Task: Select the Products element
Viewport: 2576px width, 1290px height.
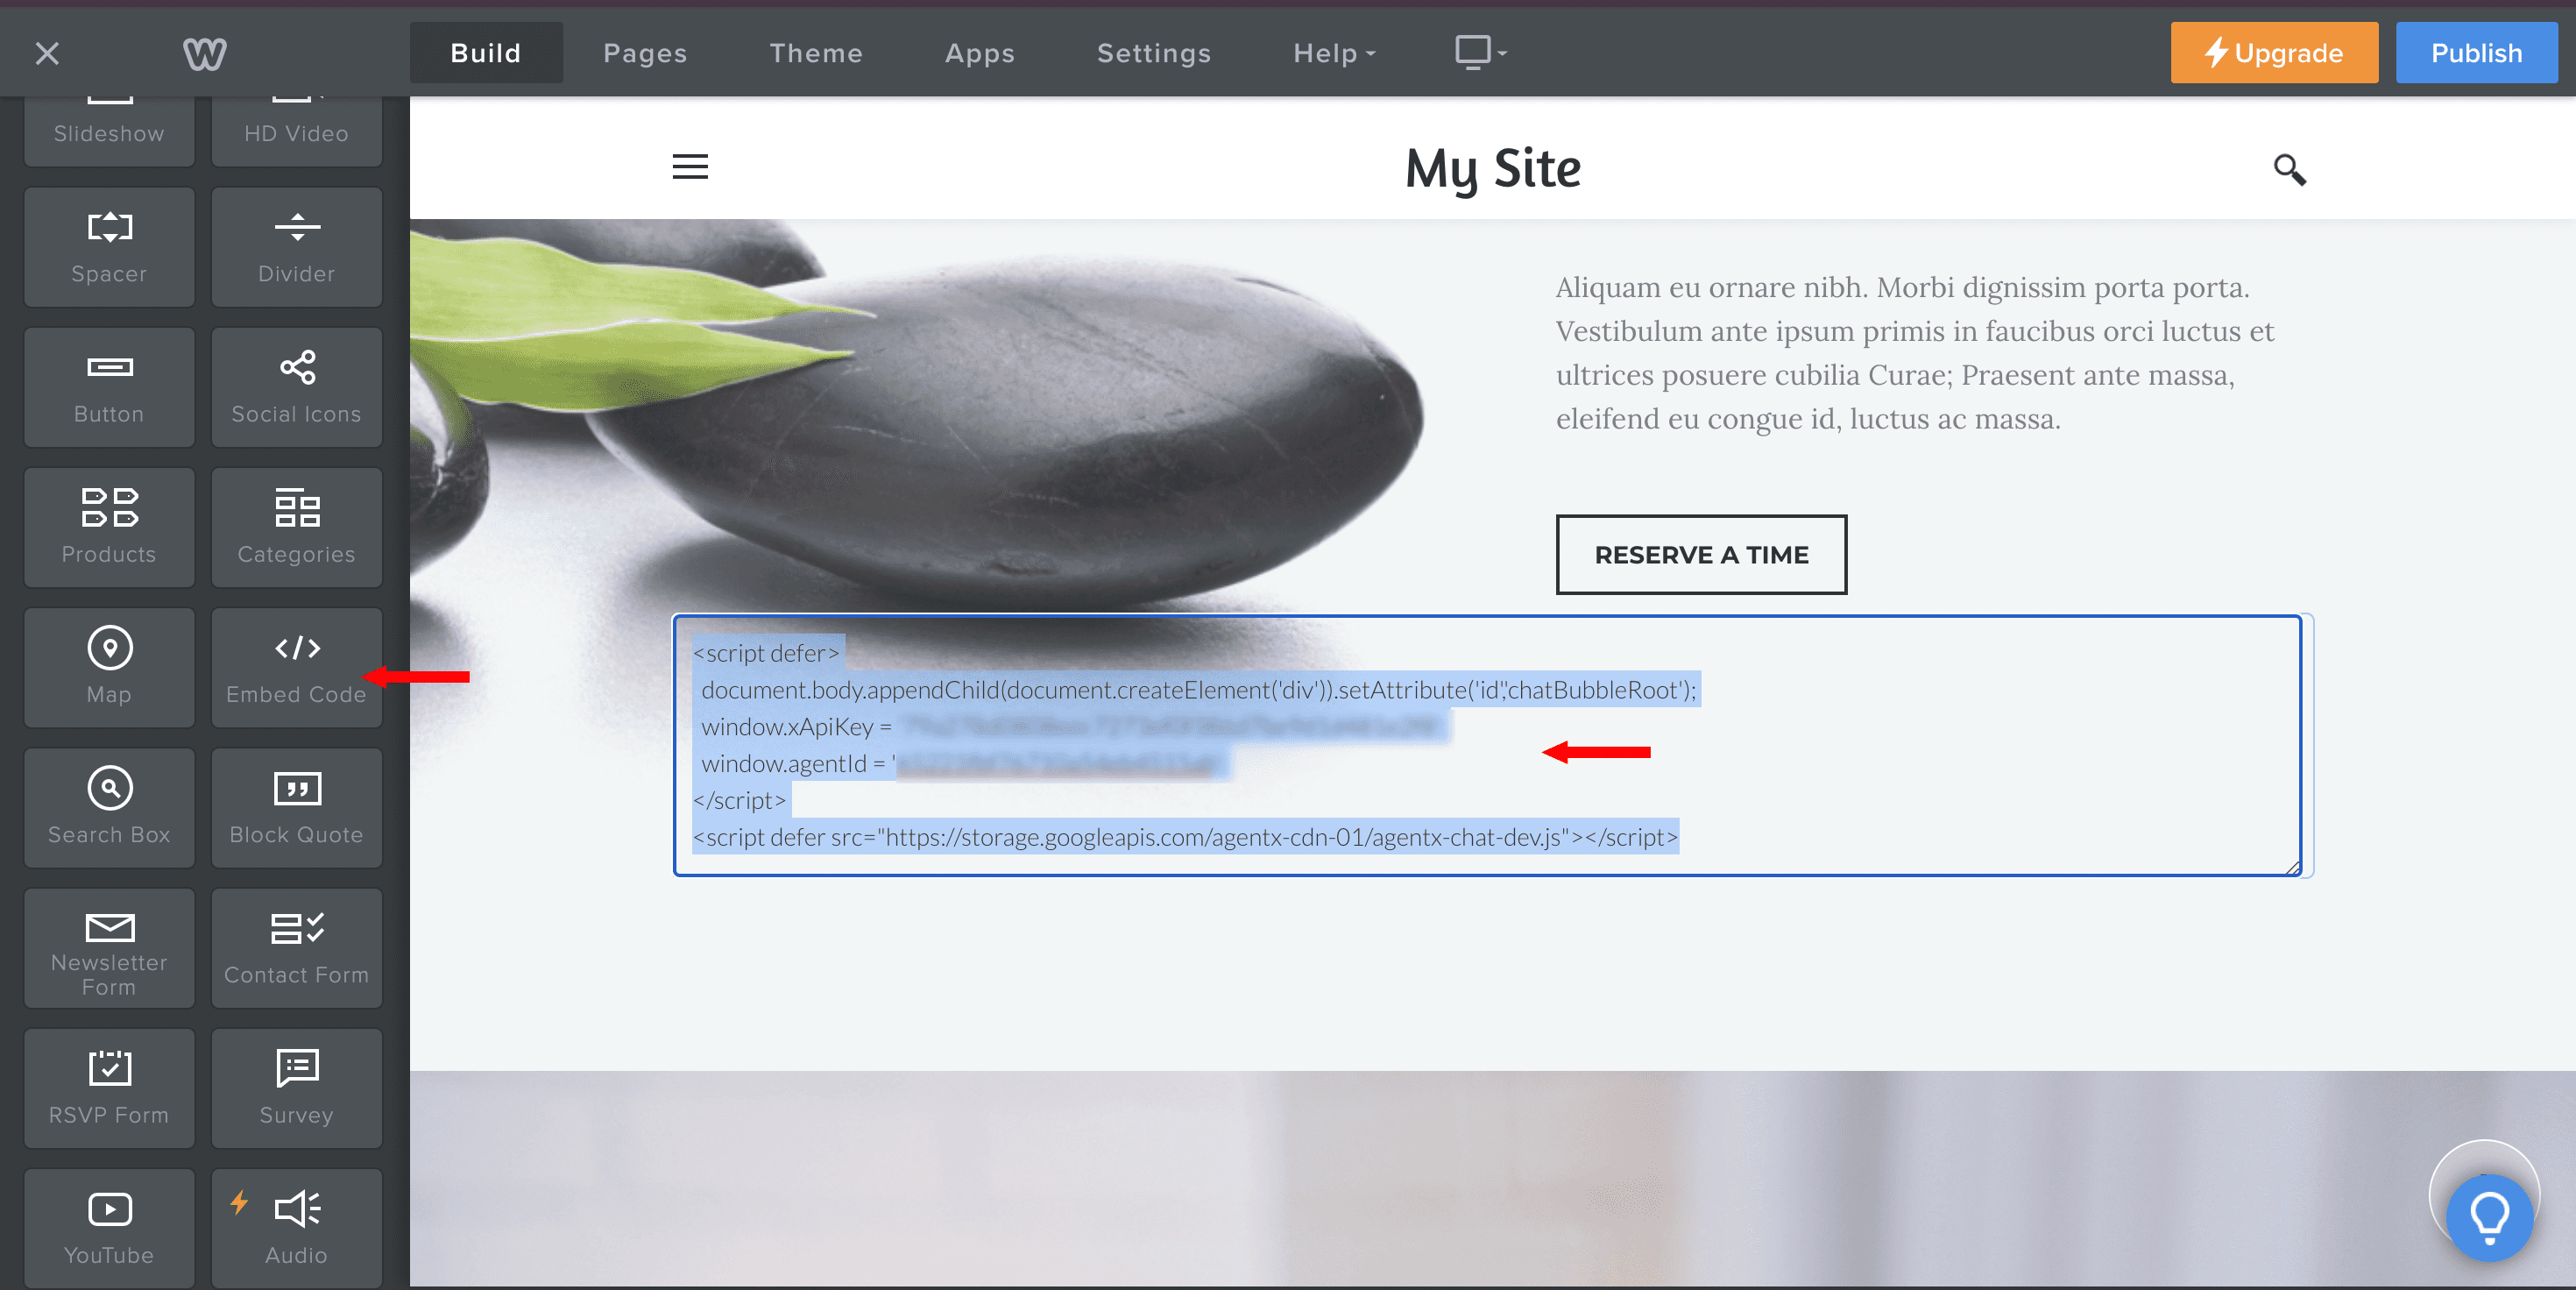Action: [109, 527]
